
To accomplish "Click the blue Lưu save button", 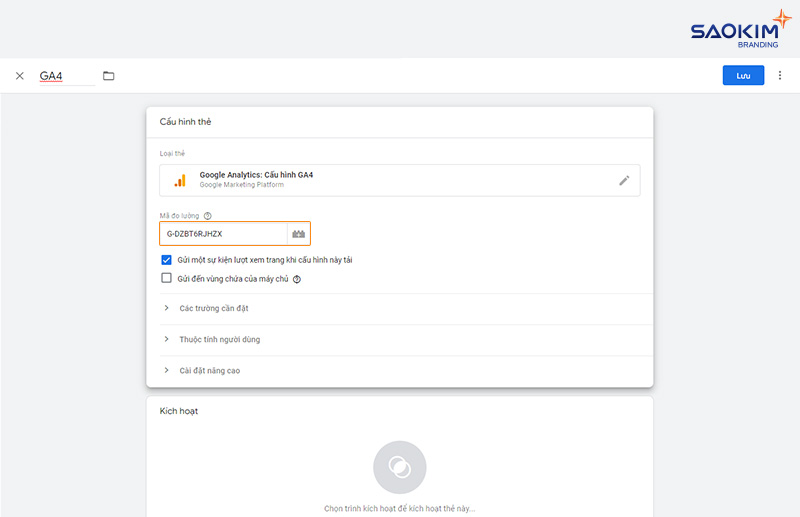I will pyautogui.click(x=743, y=76).
